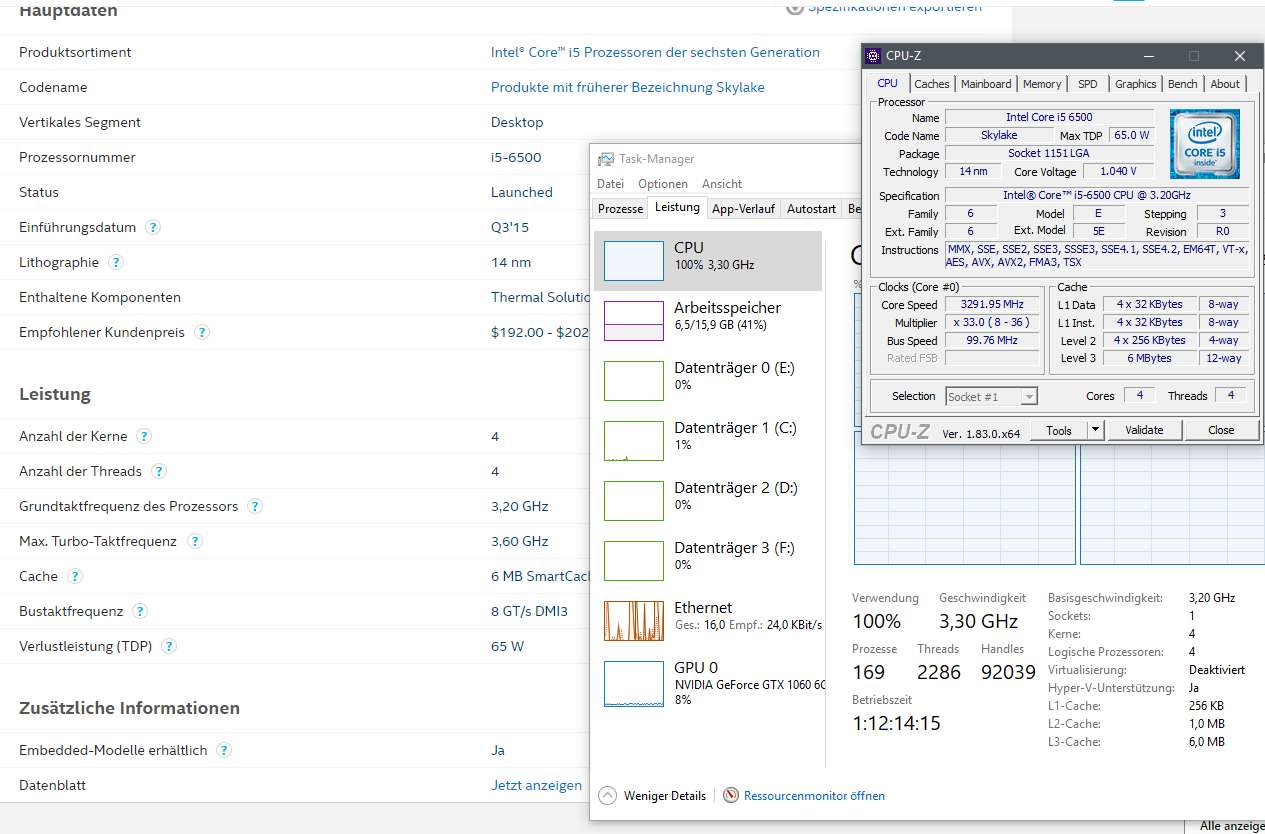Image resolution: width=1265 pixels, height=834 pixels.
Task: Click help icon next to Einführungsdatum
Action: coord(153,227)
